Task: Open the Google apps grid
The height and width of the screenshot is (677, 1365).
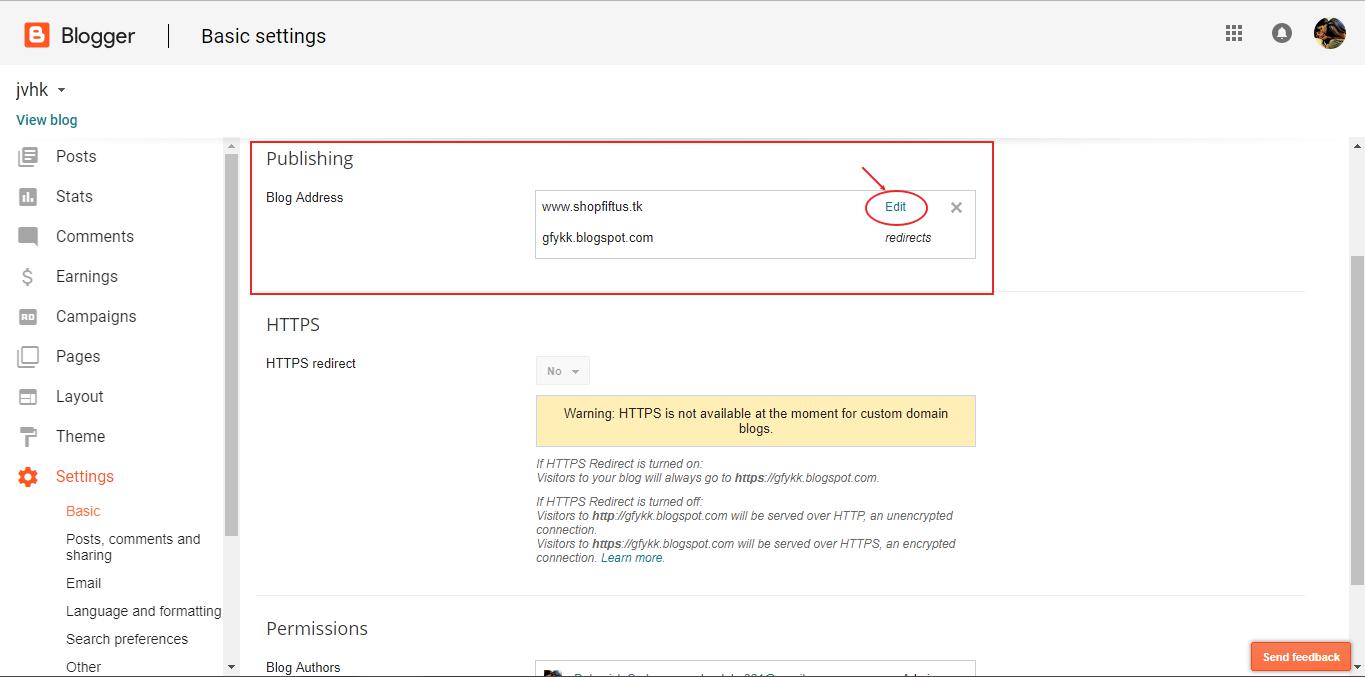Action: [x=1234, y=33]
